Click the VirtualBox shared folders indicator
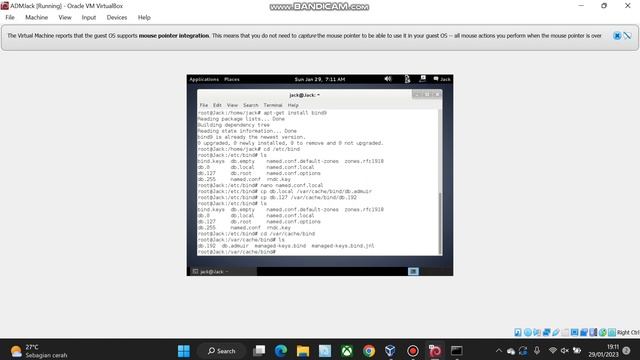 (x=565, y=333)
